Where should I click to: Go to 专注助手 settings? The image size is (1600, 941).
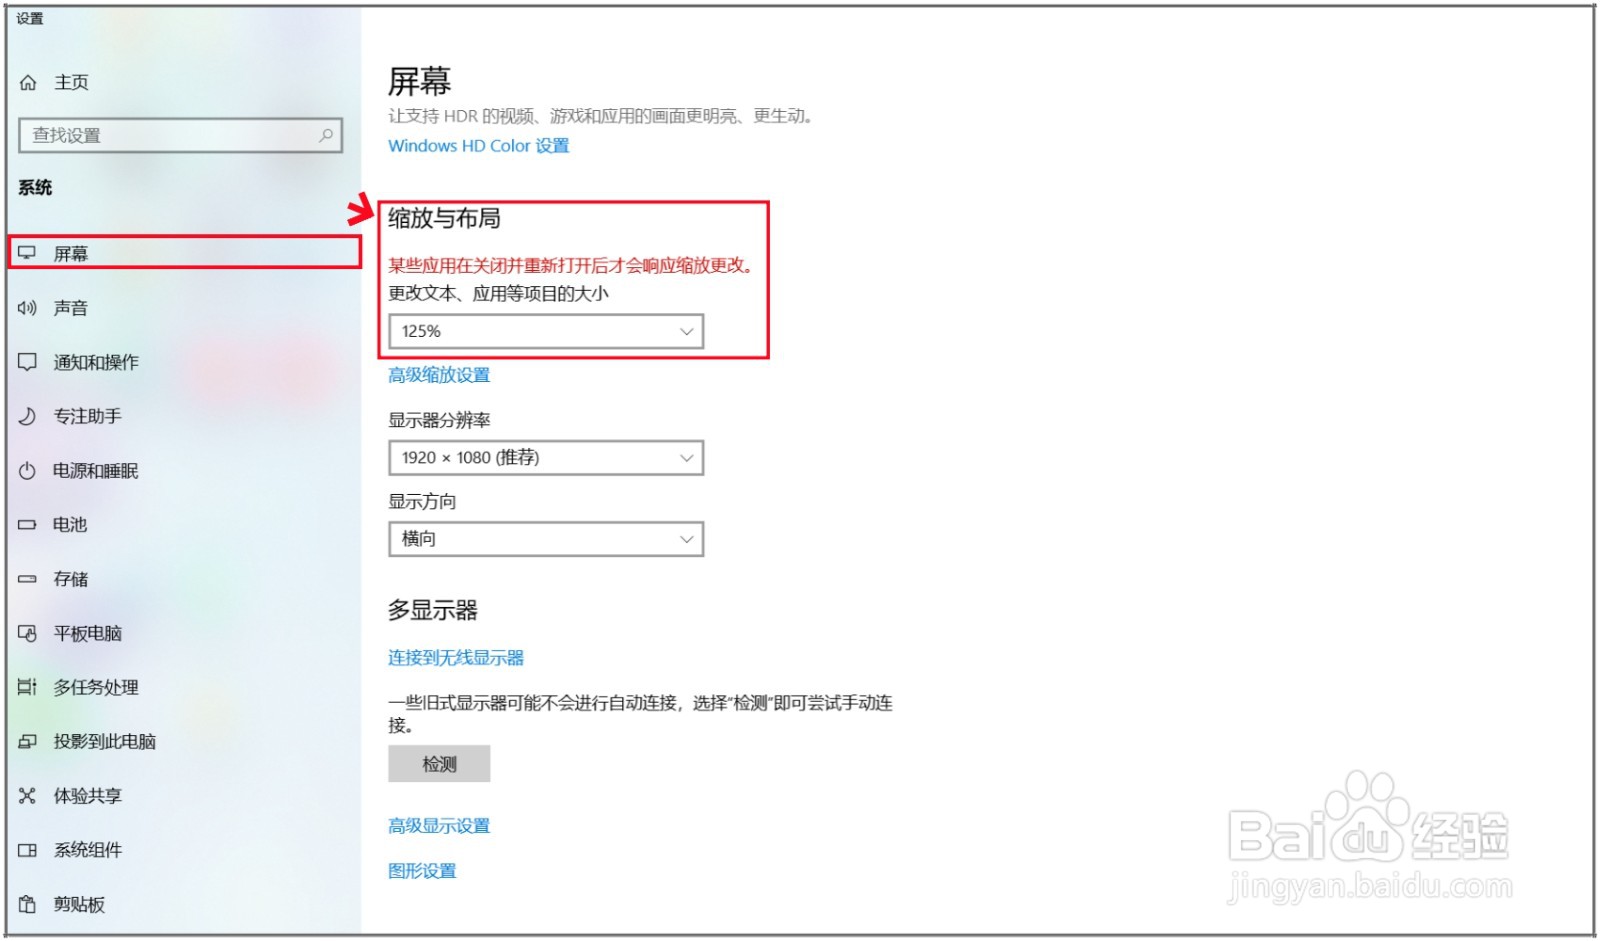pyautogui.click(x=88, y=416)
